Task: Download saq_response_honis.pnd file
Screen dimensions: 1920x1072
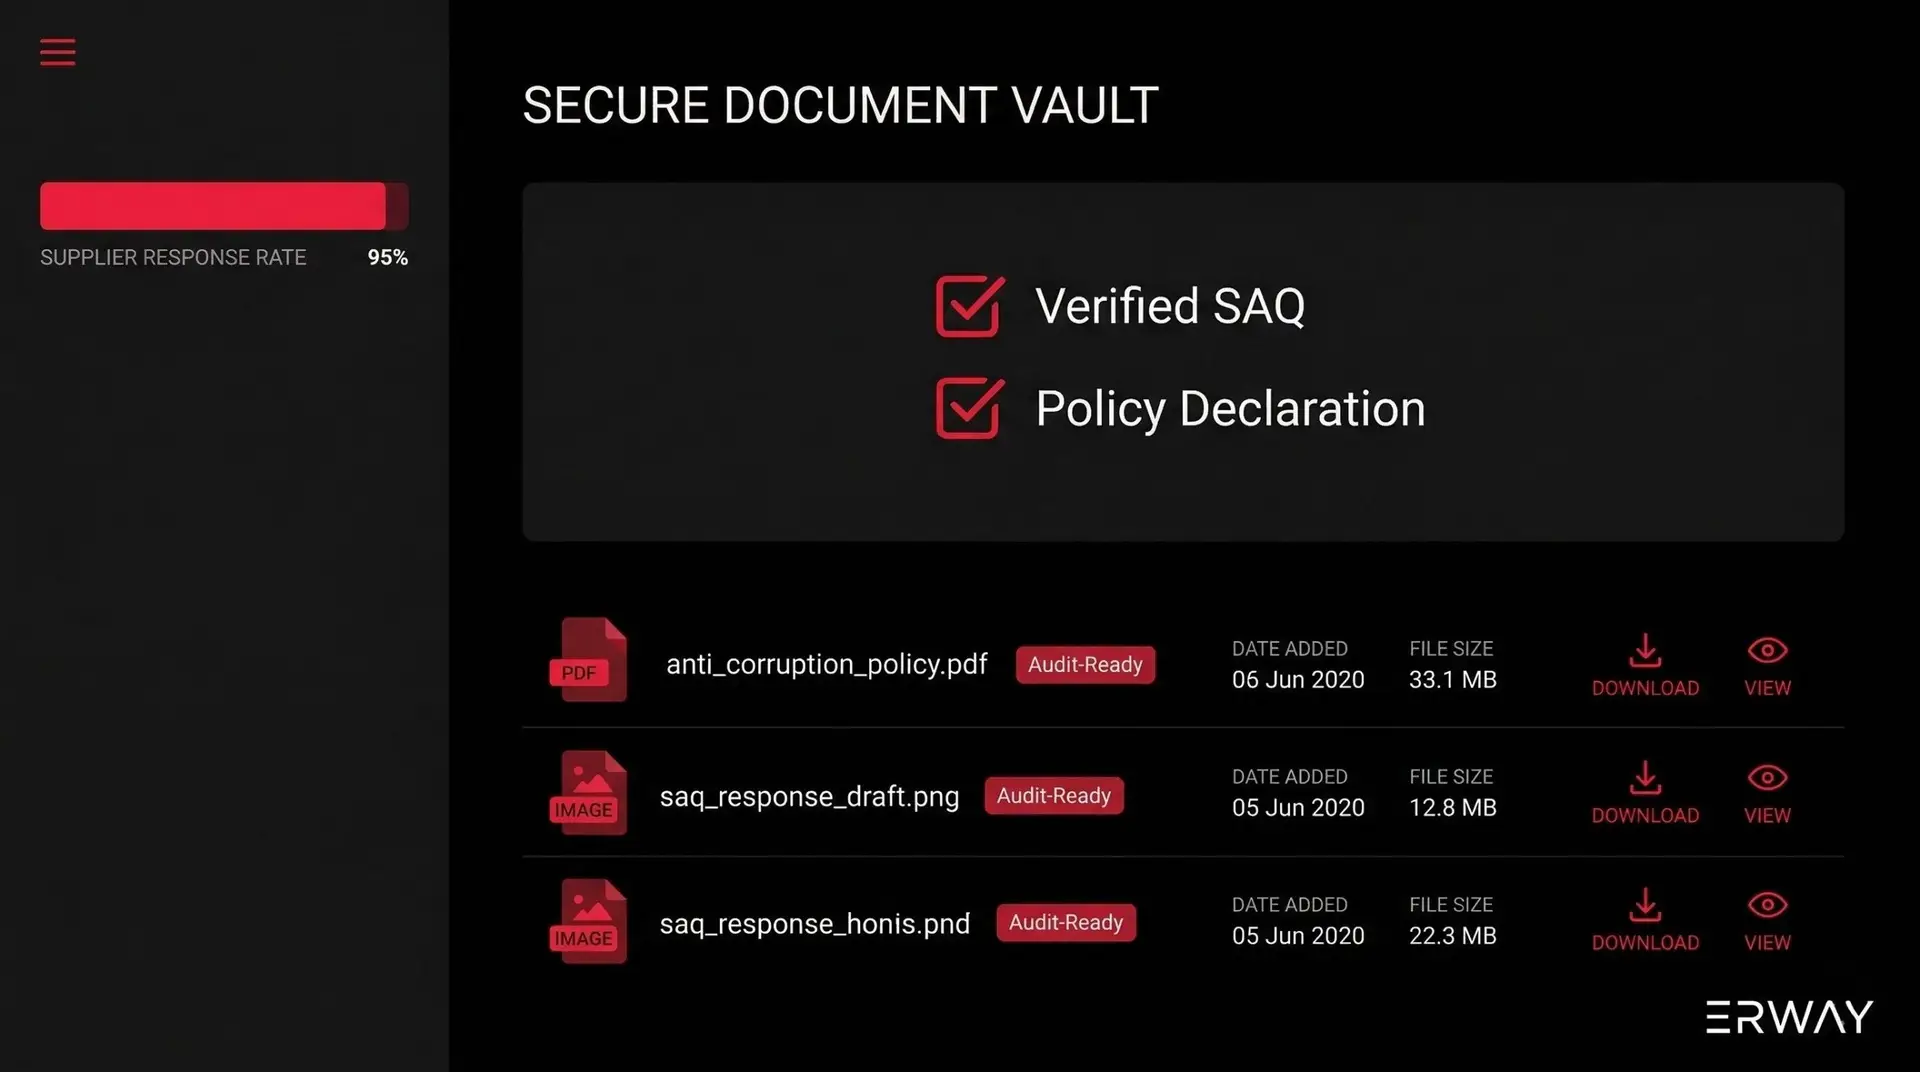Action: pos(1645,918)
